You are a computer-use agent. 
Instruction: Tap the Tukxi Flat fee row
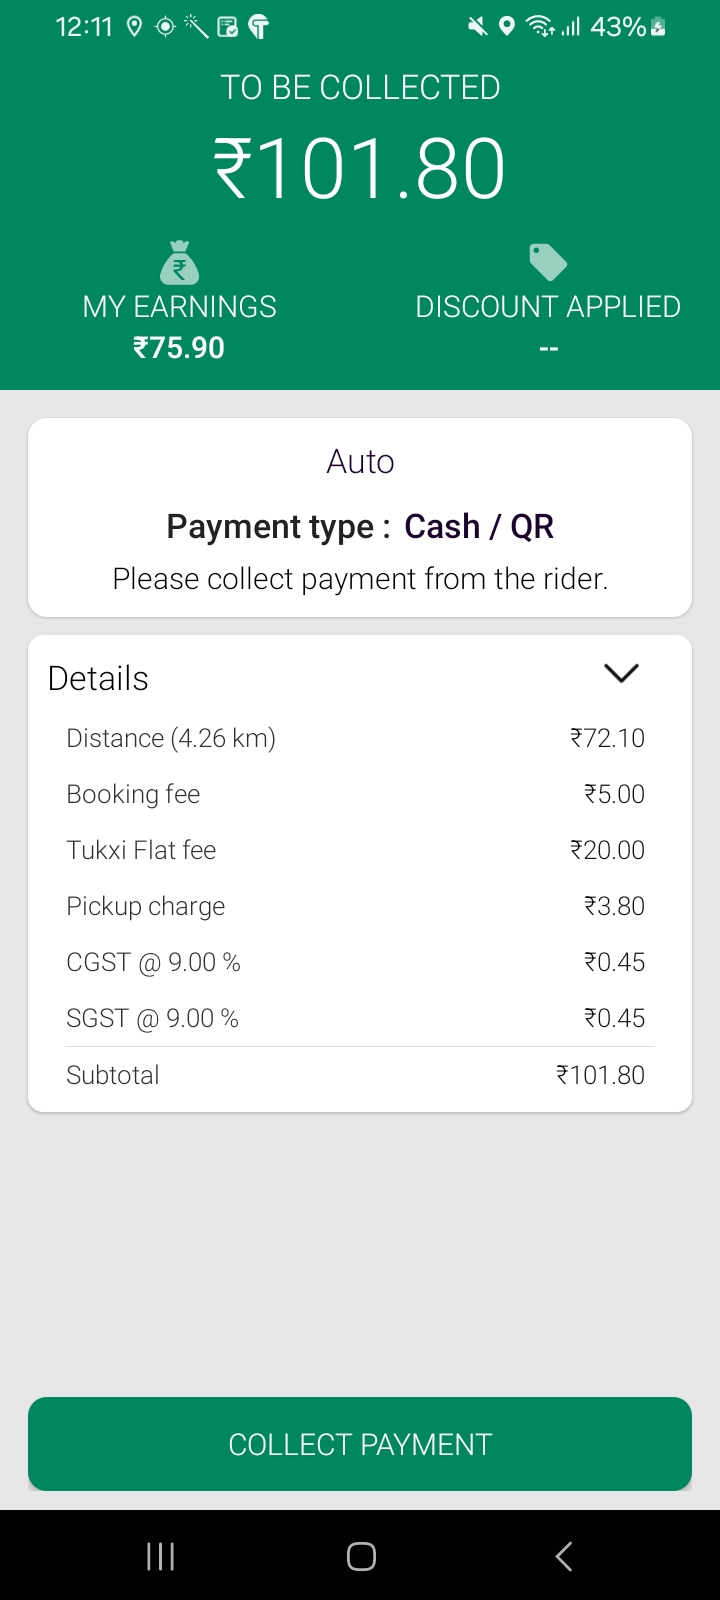(355, 850)
